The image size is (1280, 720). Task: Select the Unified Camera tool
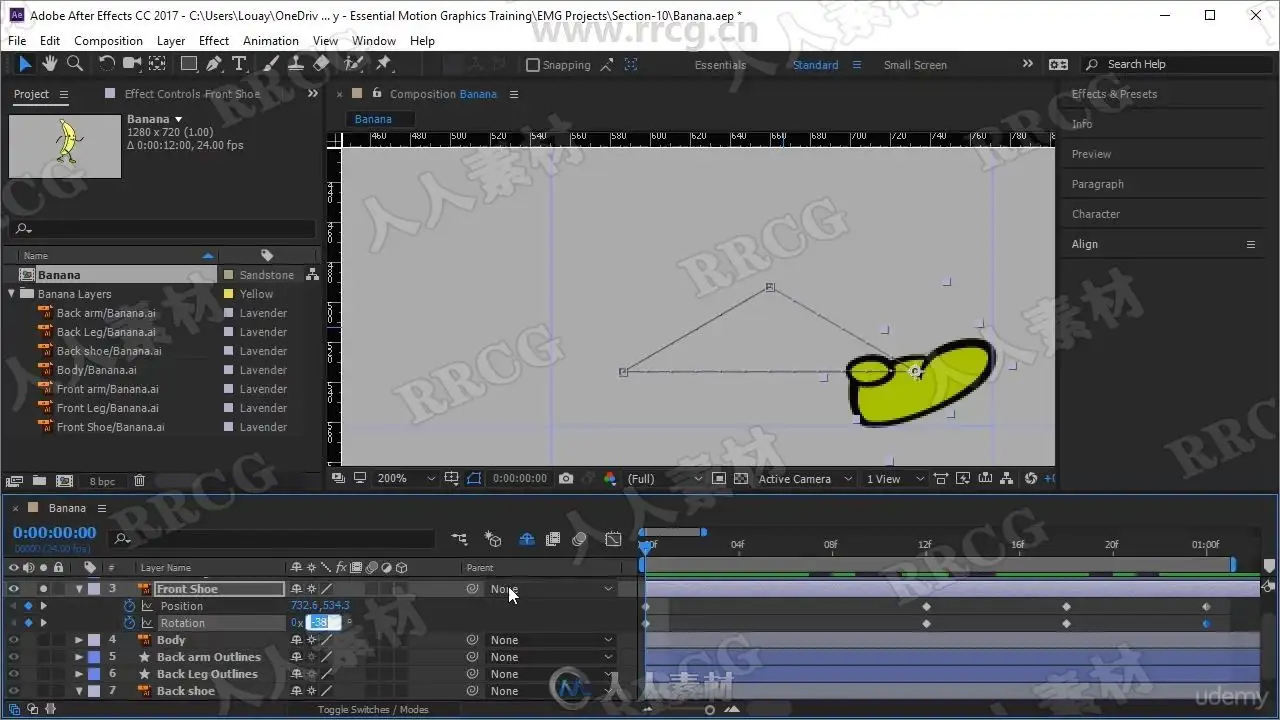pos(132,64)
